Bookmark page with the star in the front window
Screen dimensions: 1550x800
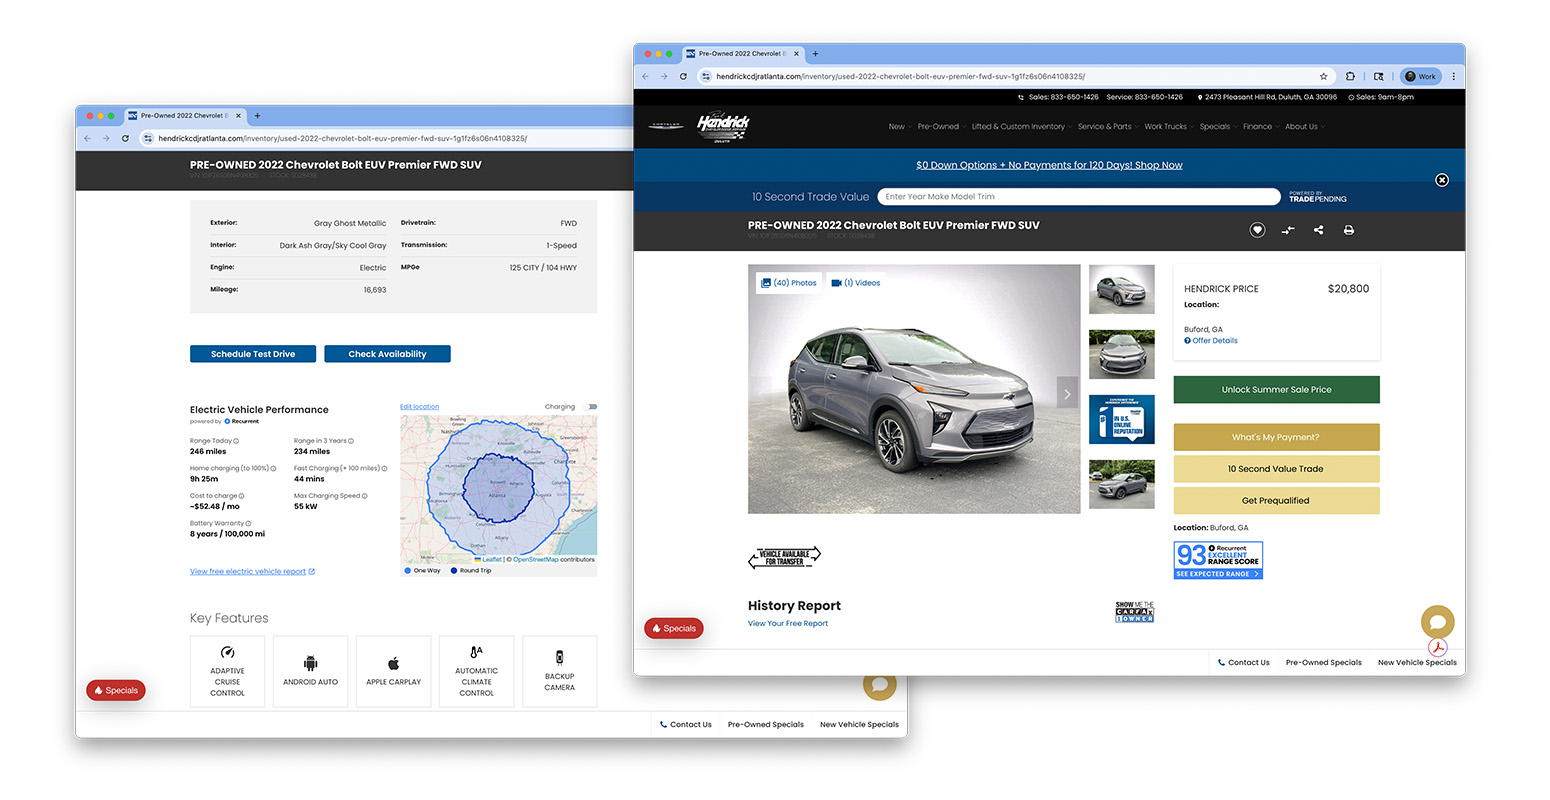(x=1323, y=76)
